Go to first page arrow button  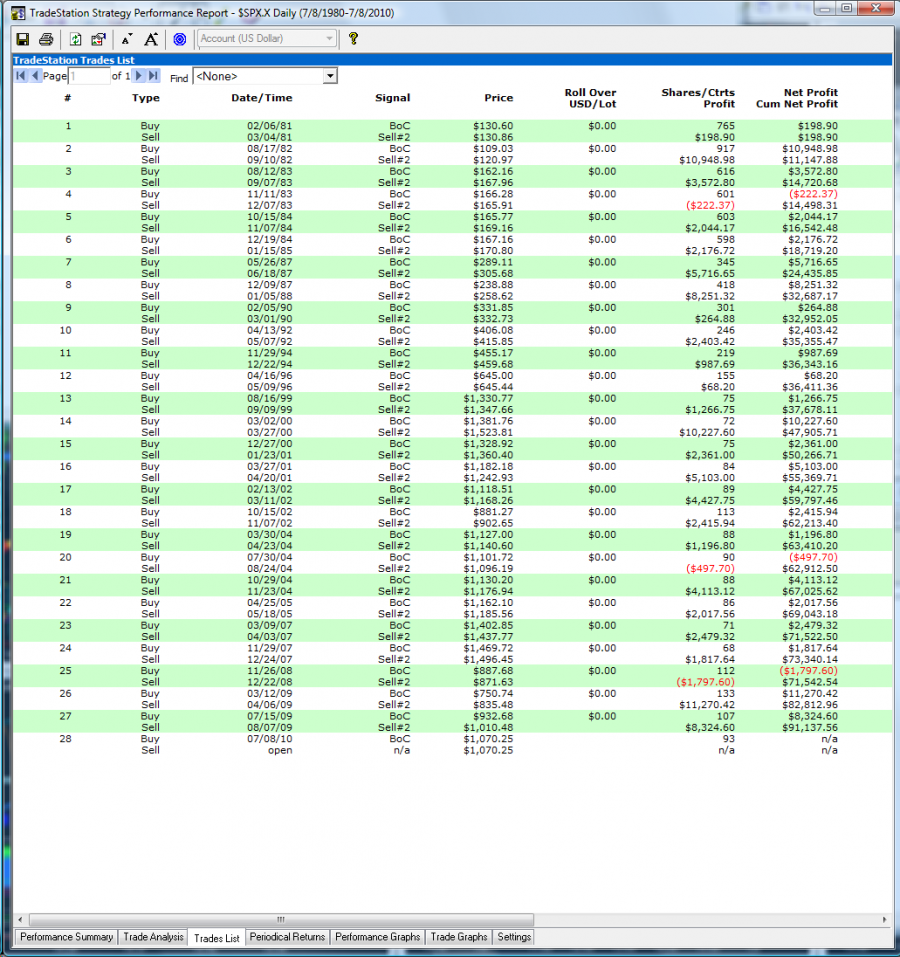21,76
